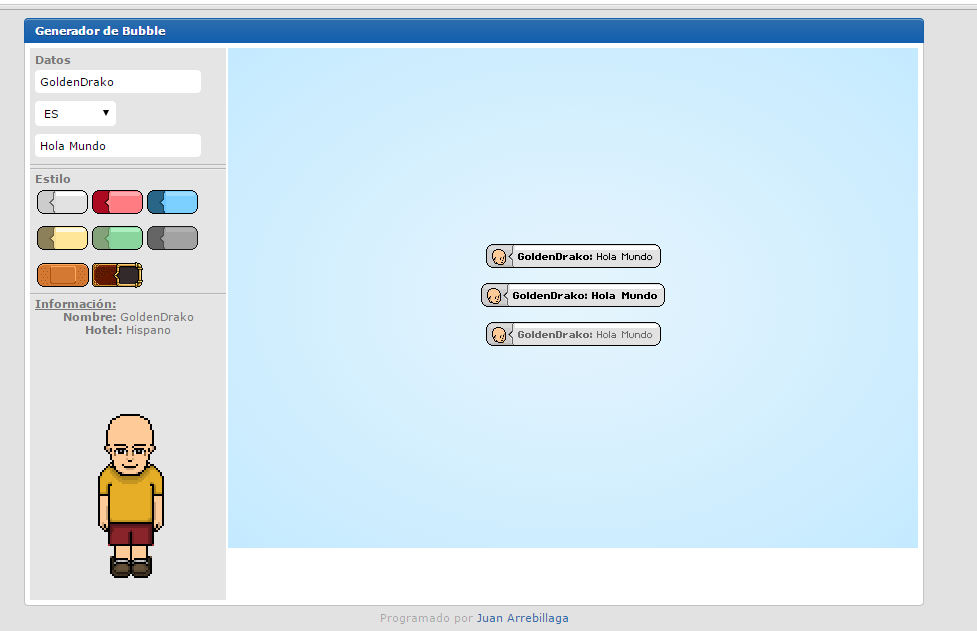Select the brown gold-framed bubble style
Viewport: 977px width, 631px height.
coord(117,275)
